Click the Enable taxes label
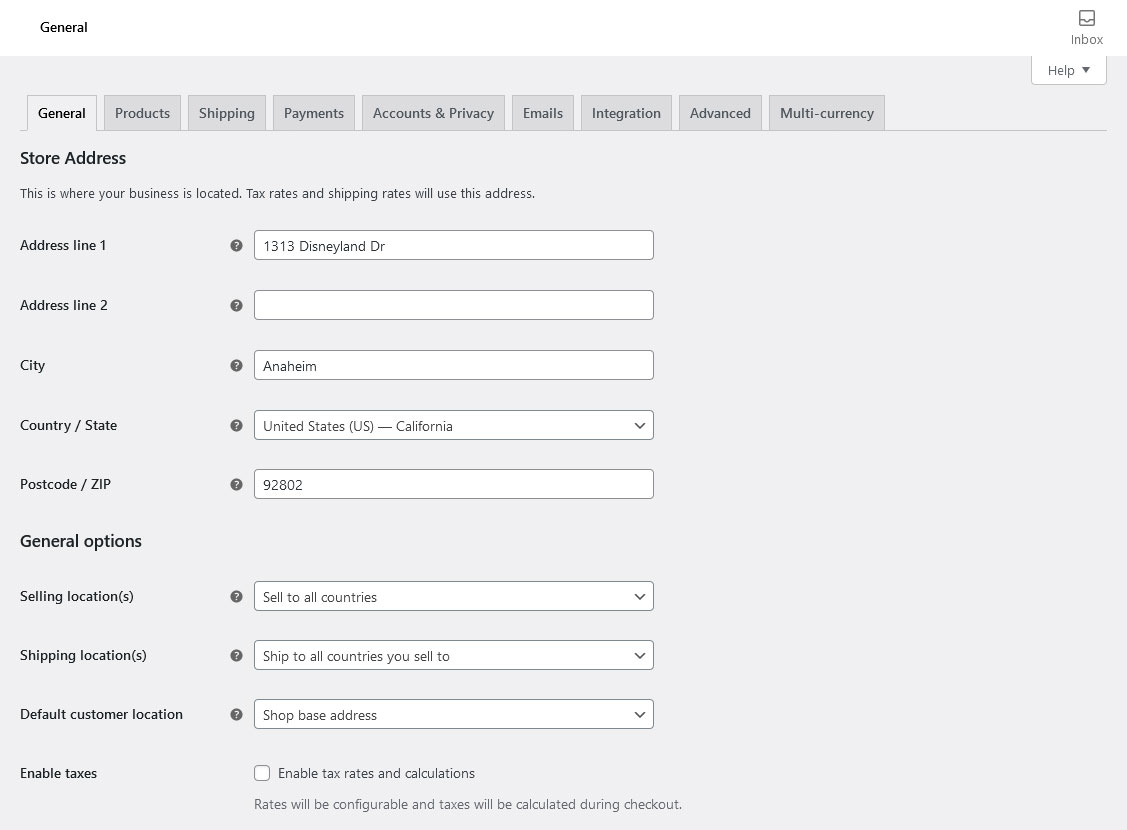 click(58, 773)
